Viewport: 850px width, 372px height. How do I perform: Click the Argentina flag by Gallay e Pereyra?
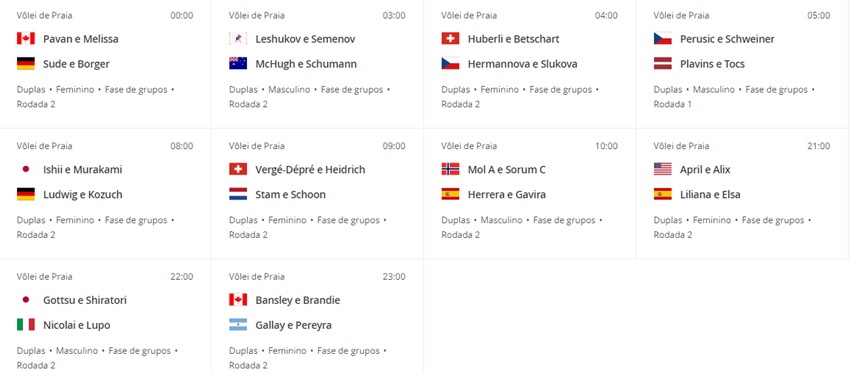pos(238,325)
